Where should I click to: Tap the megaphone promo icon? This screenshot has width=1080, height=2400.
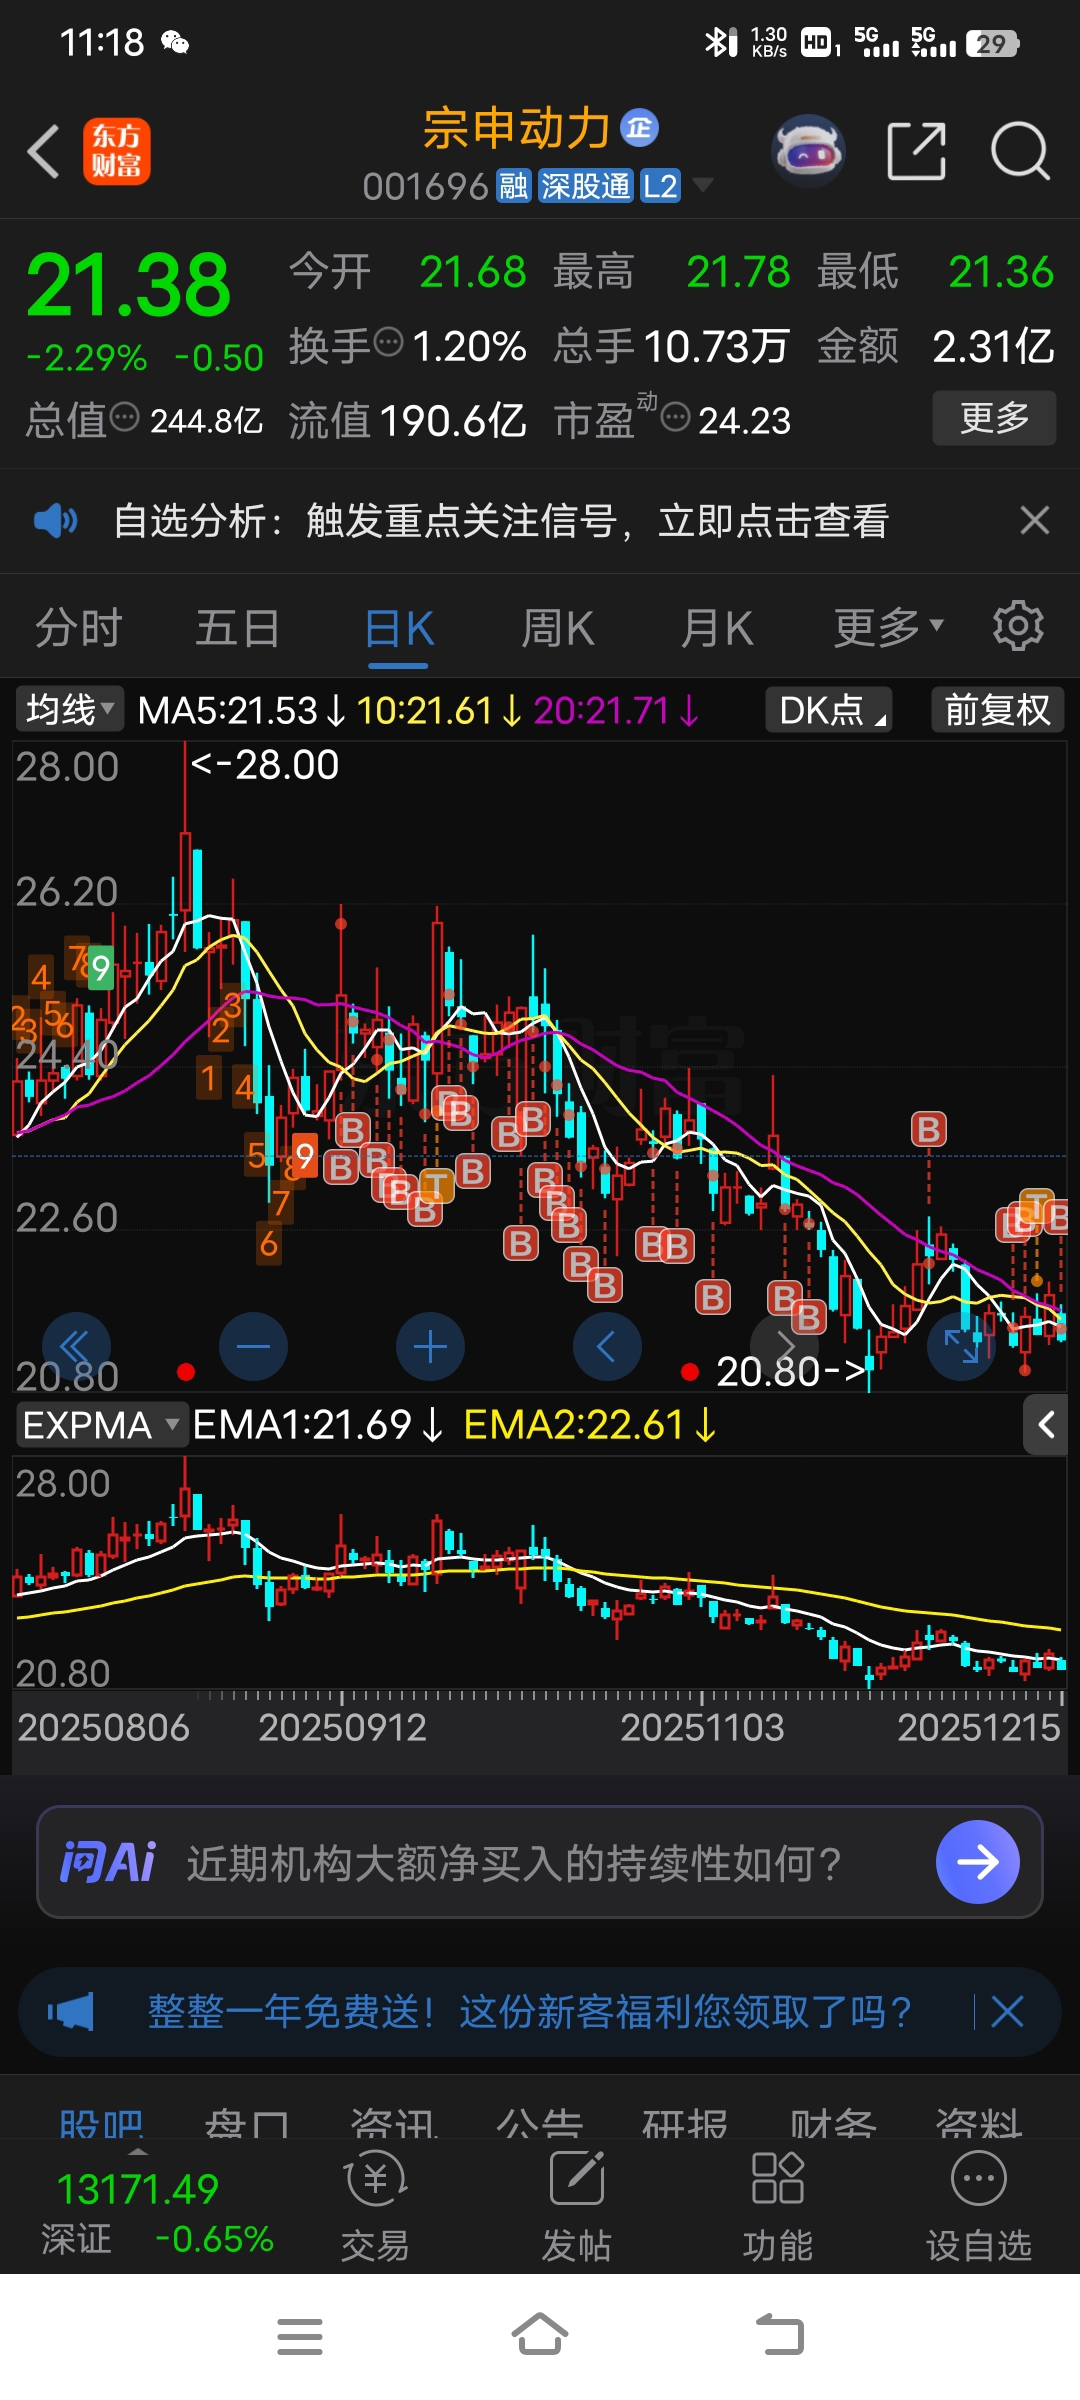(x=71, y=2011)
